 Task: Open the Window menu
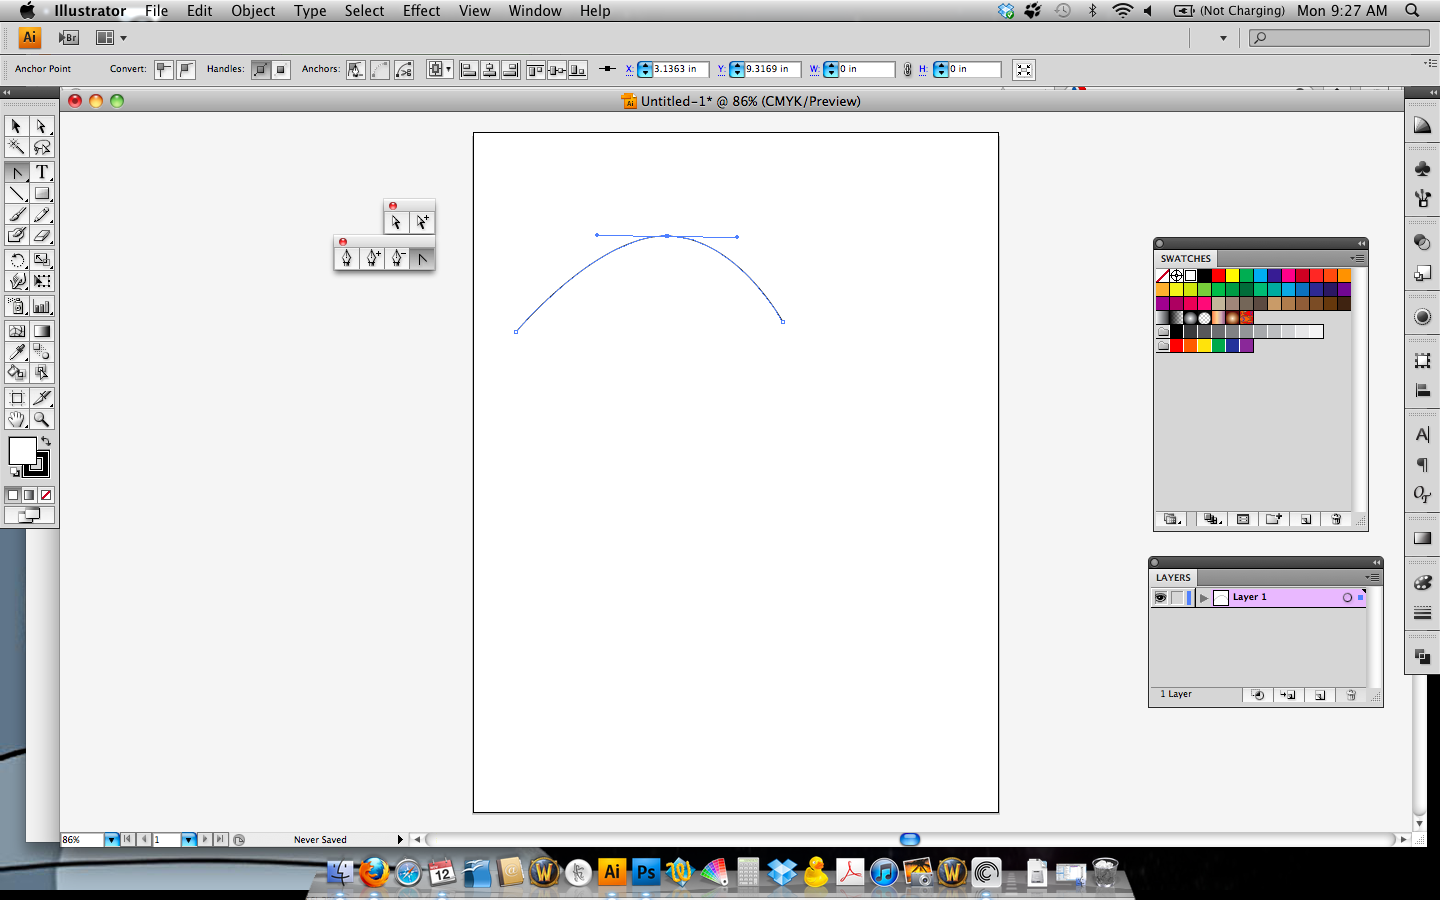pyautogui.click(x=534, y=11)
